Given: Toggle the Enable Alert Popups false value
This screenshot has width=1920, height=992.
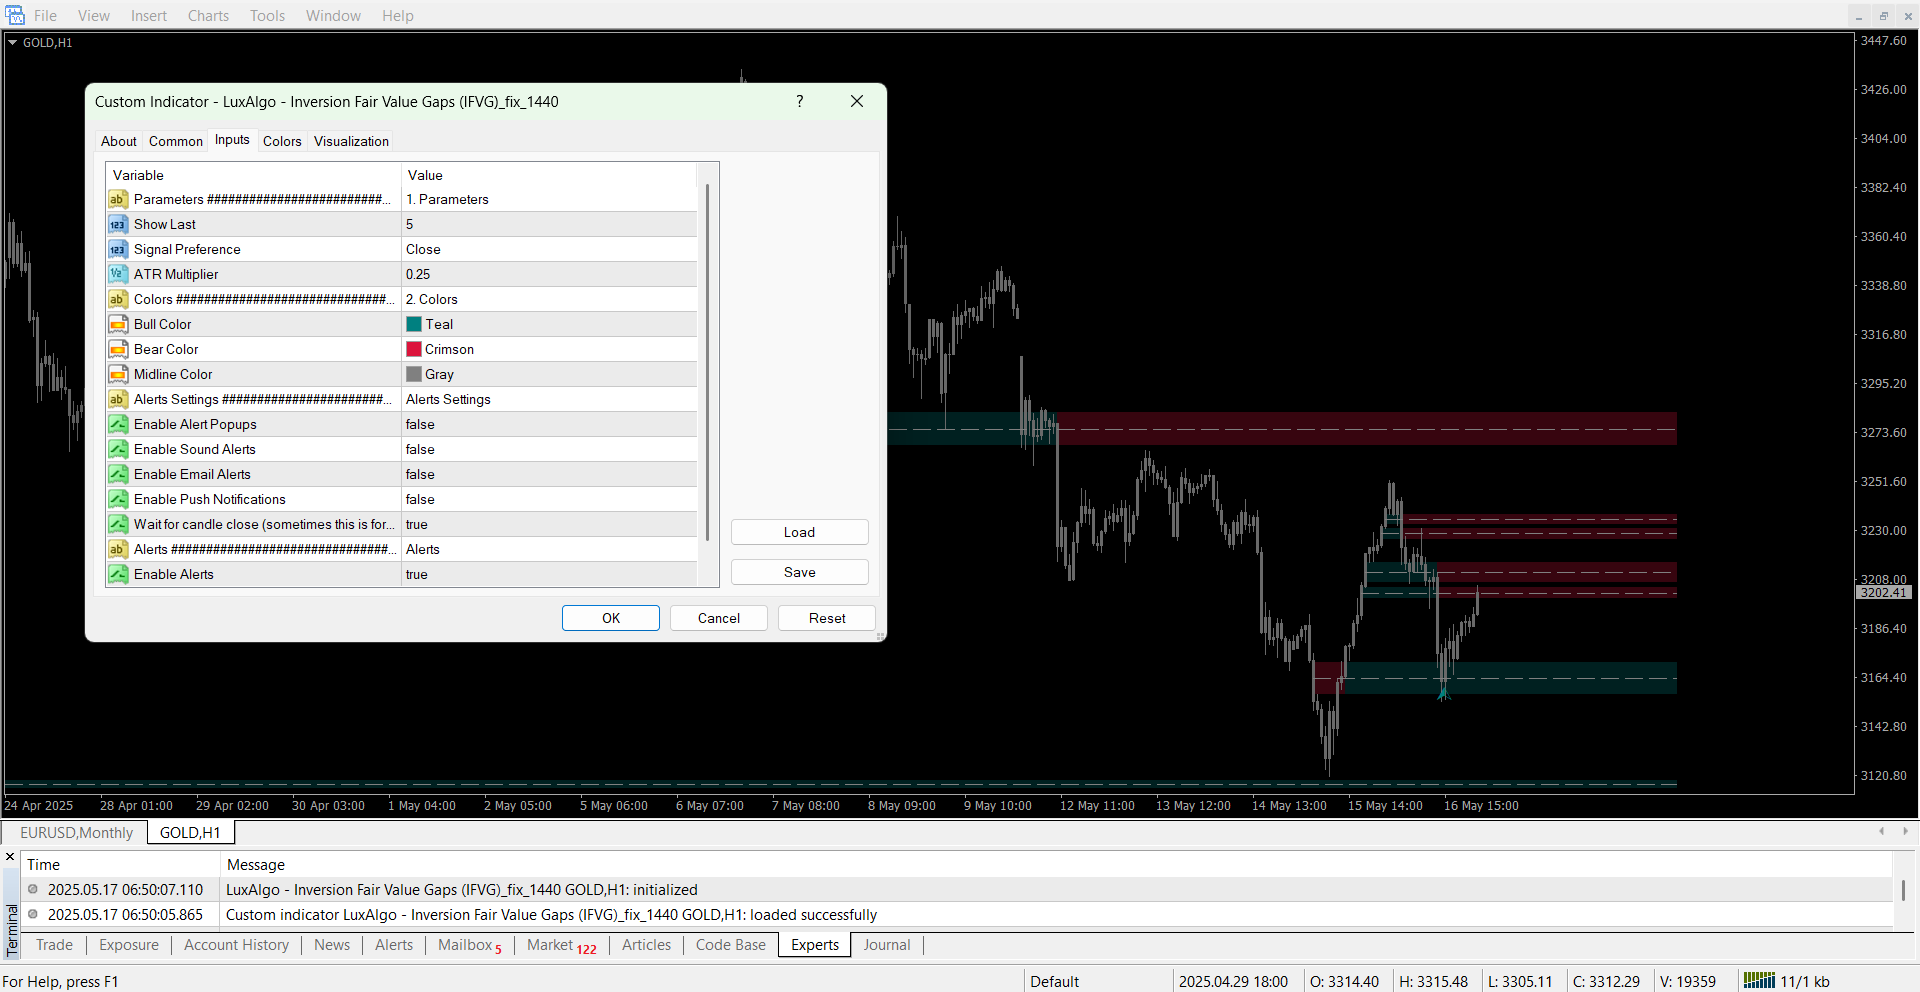Looking at the screenshot, I should (549, 424).
